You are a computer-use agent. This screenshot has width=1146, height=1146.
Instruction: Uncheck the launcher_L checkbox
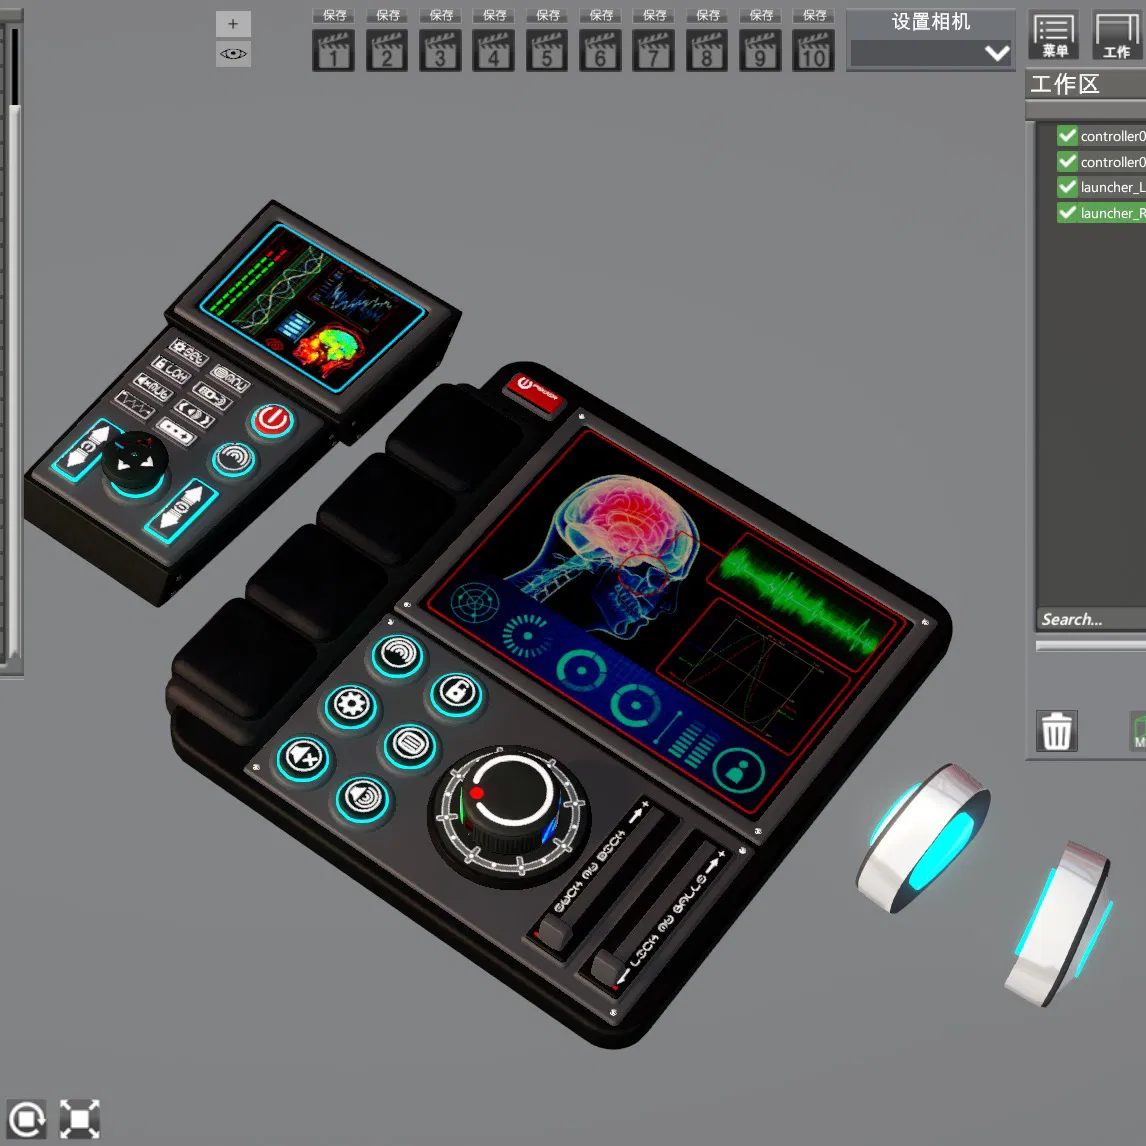pos(1067,187)
